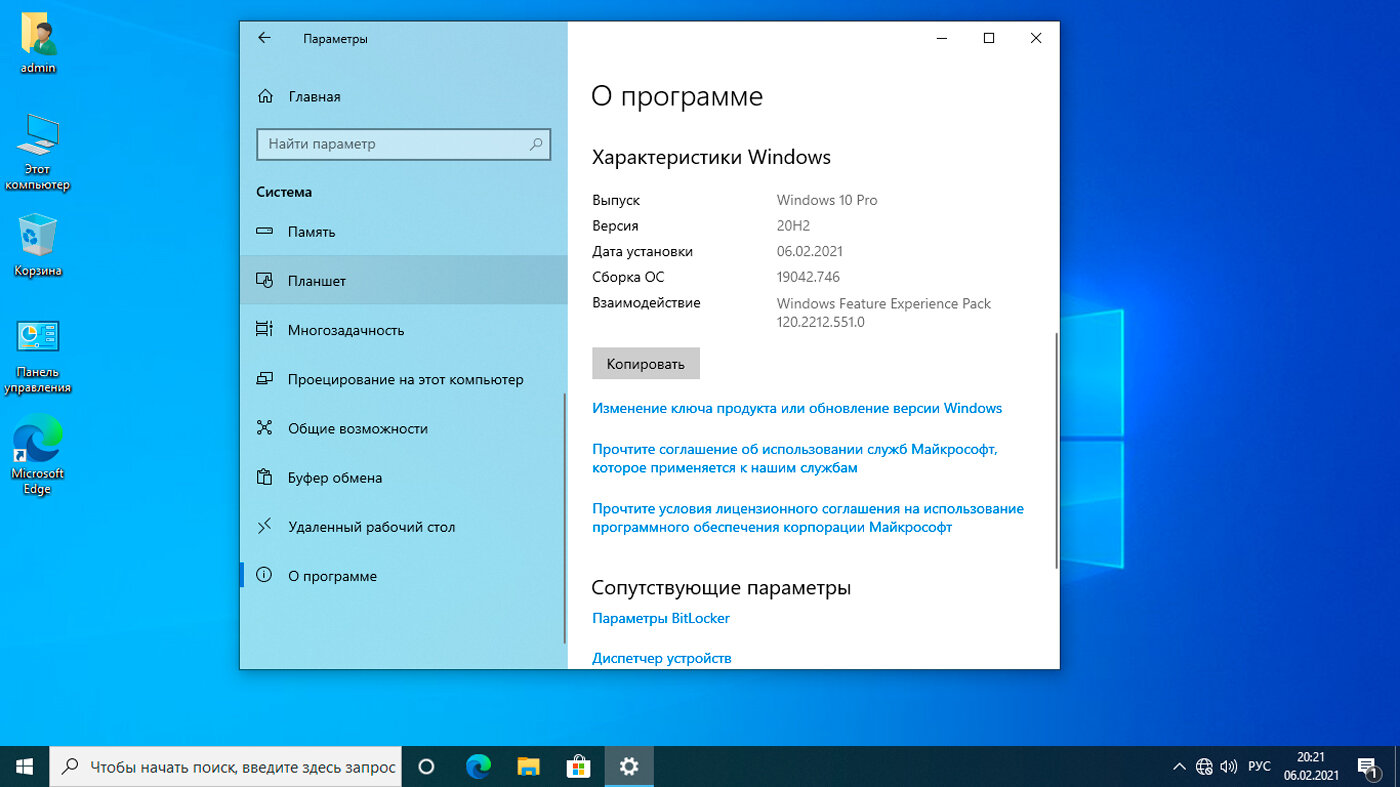Open the volume speaker icon
1400x787 pixels.
[x=1229, y=767]
